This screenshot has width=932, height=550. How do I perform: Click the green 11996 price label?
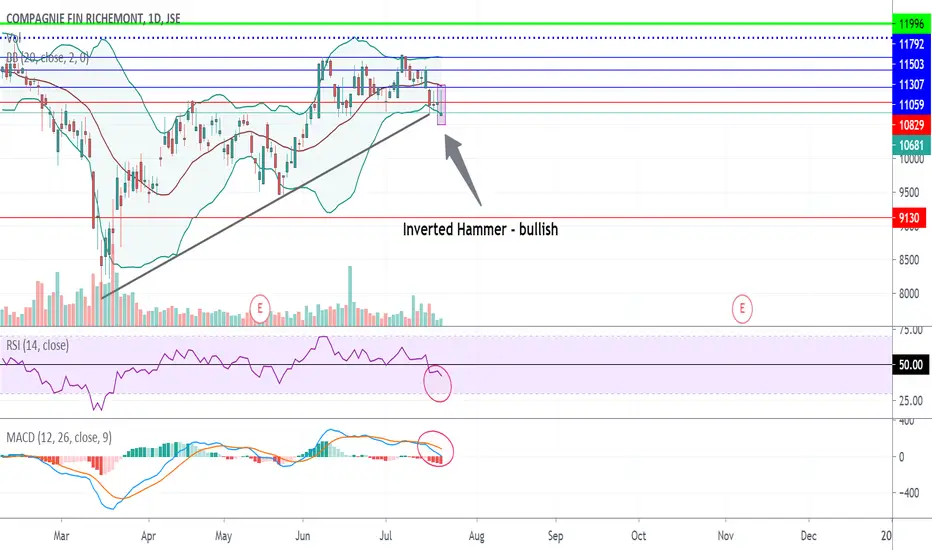click(x=911, y=24)
